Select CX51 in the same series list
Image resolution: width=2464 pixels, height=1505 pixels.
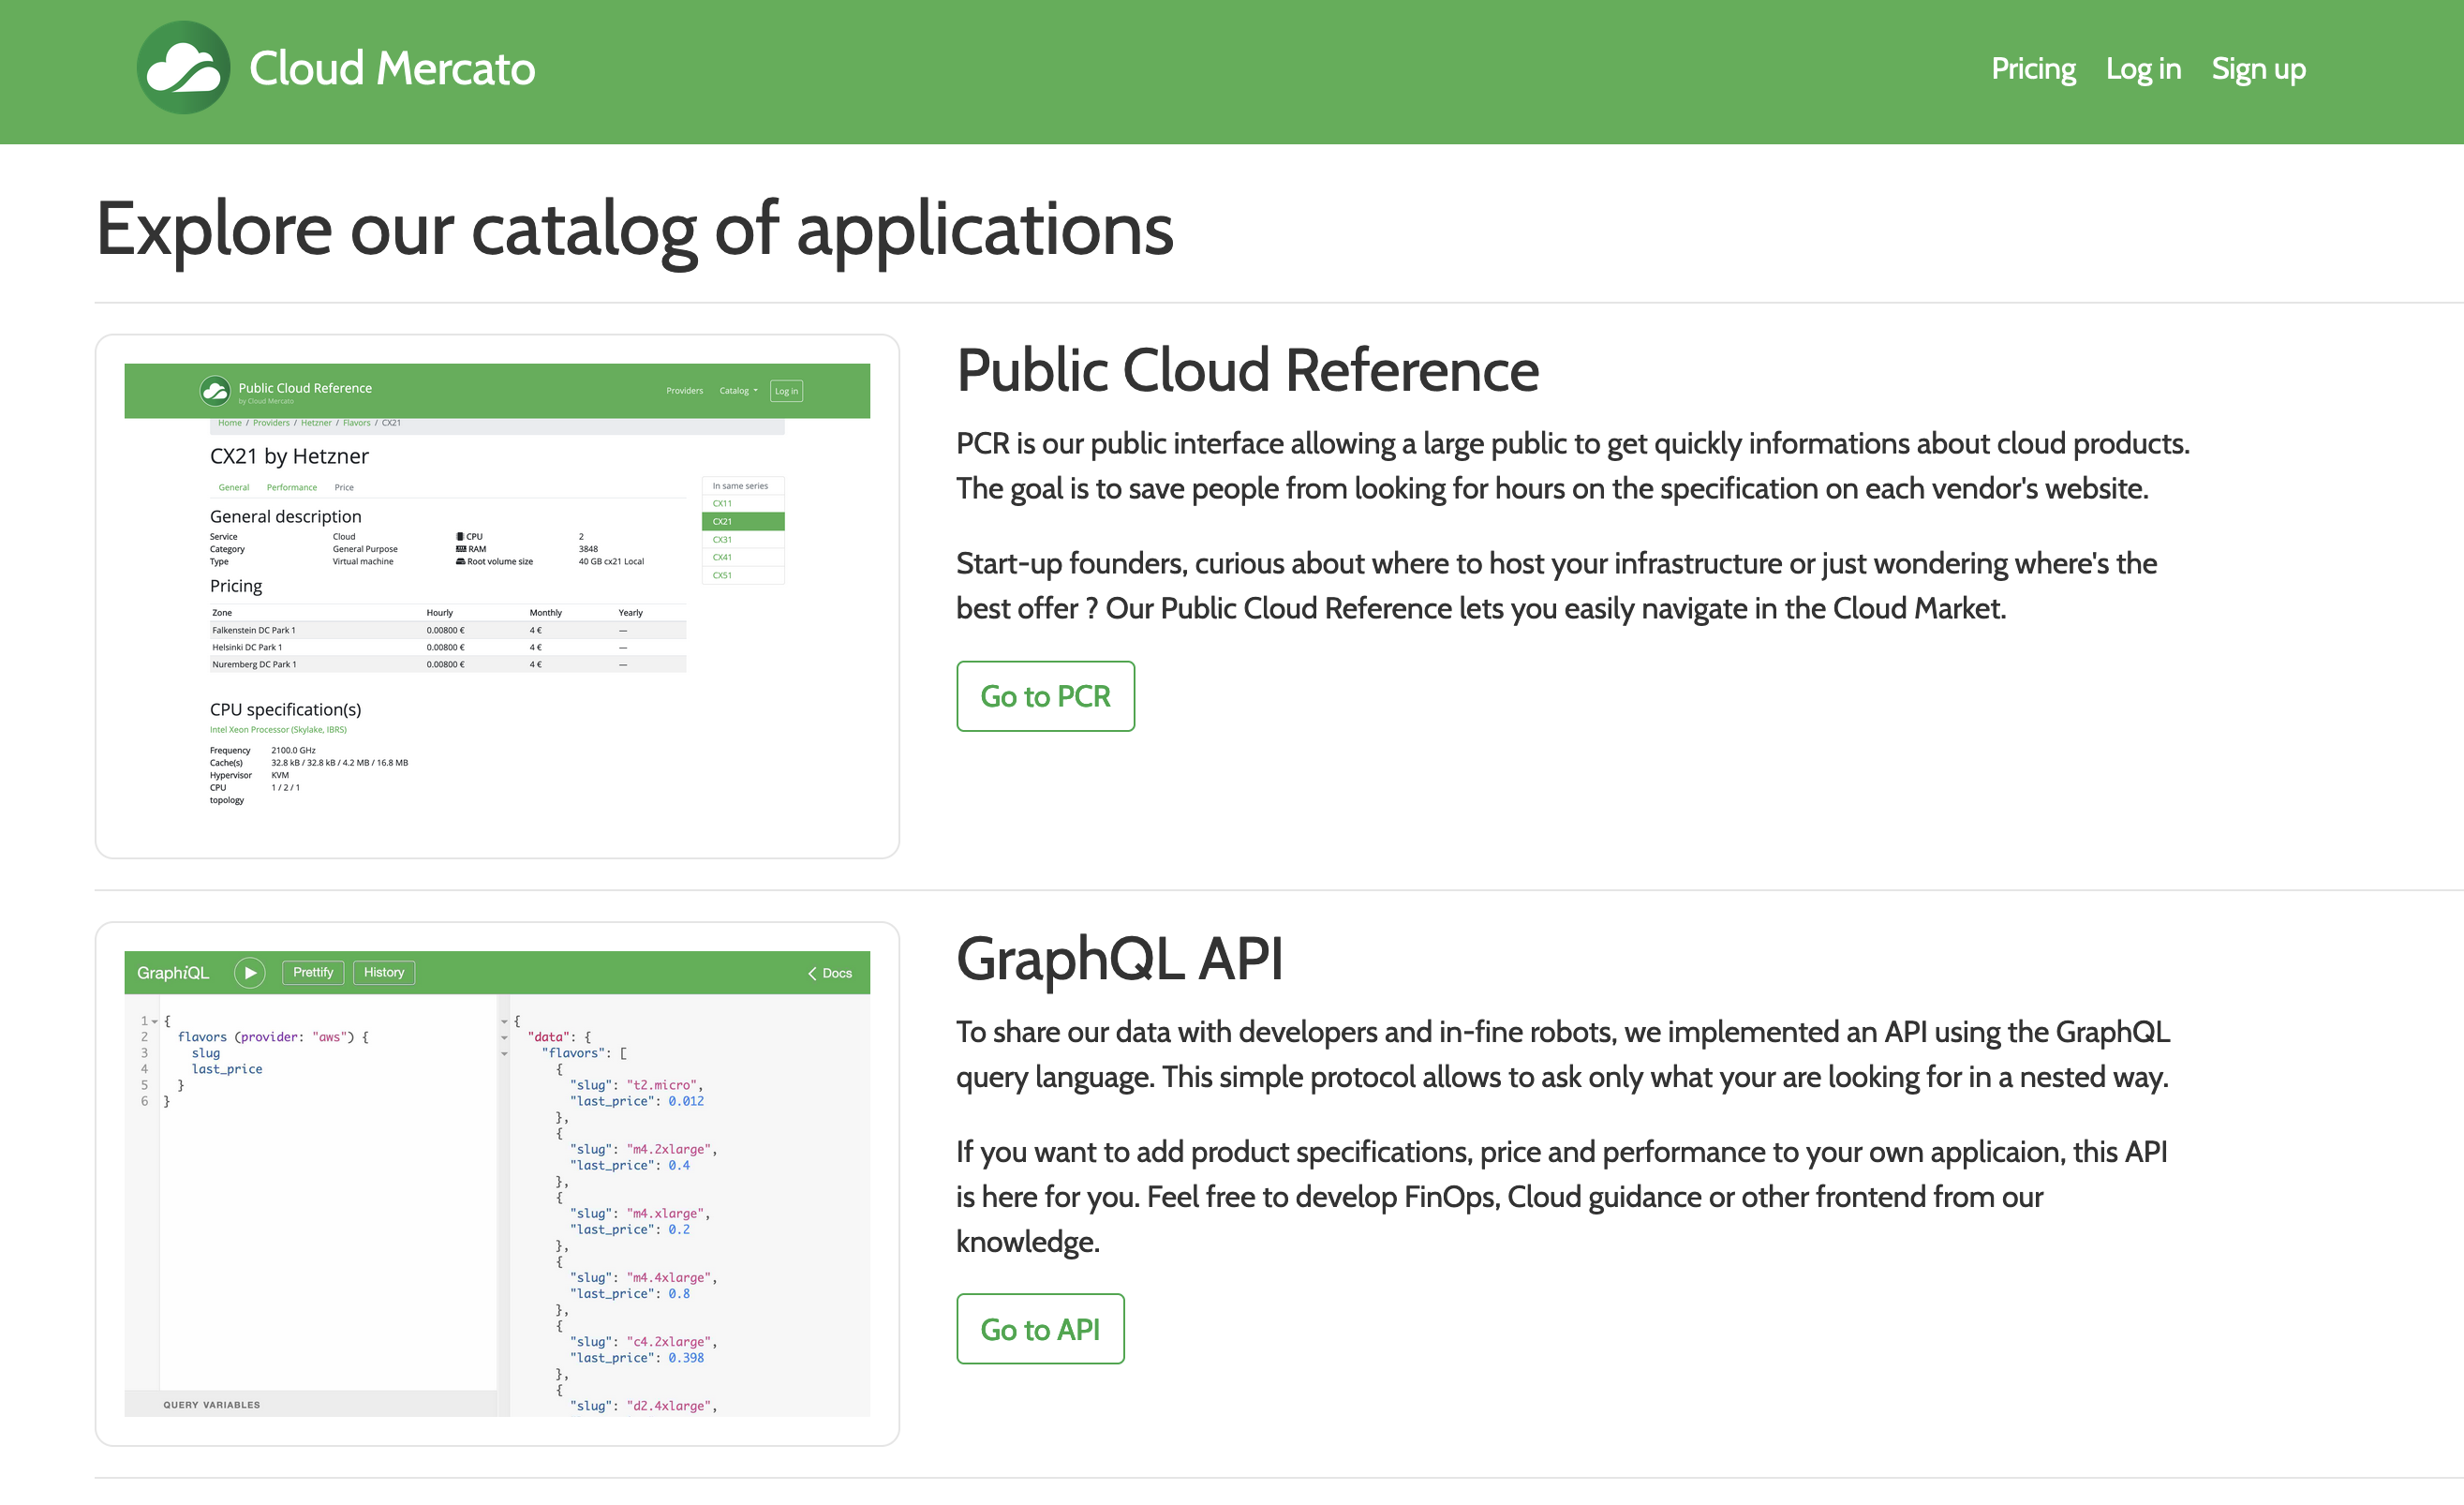743,575
